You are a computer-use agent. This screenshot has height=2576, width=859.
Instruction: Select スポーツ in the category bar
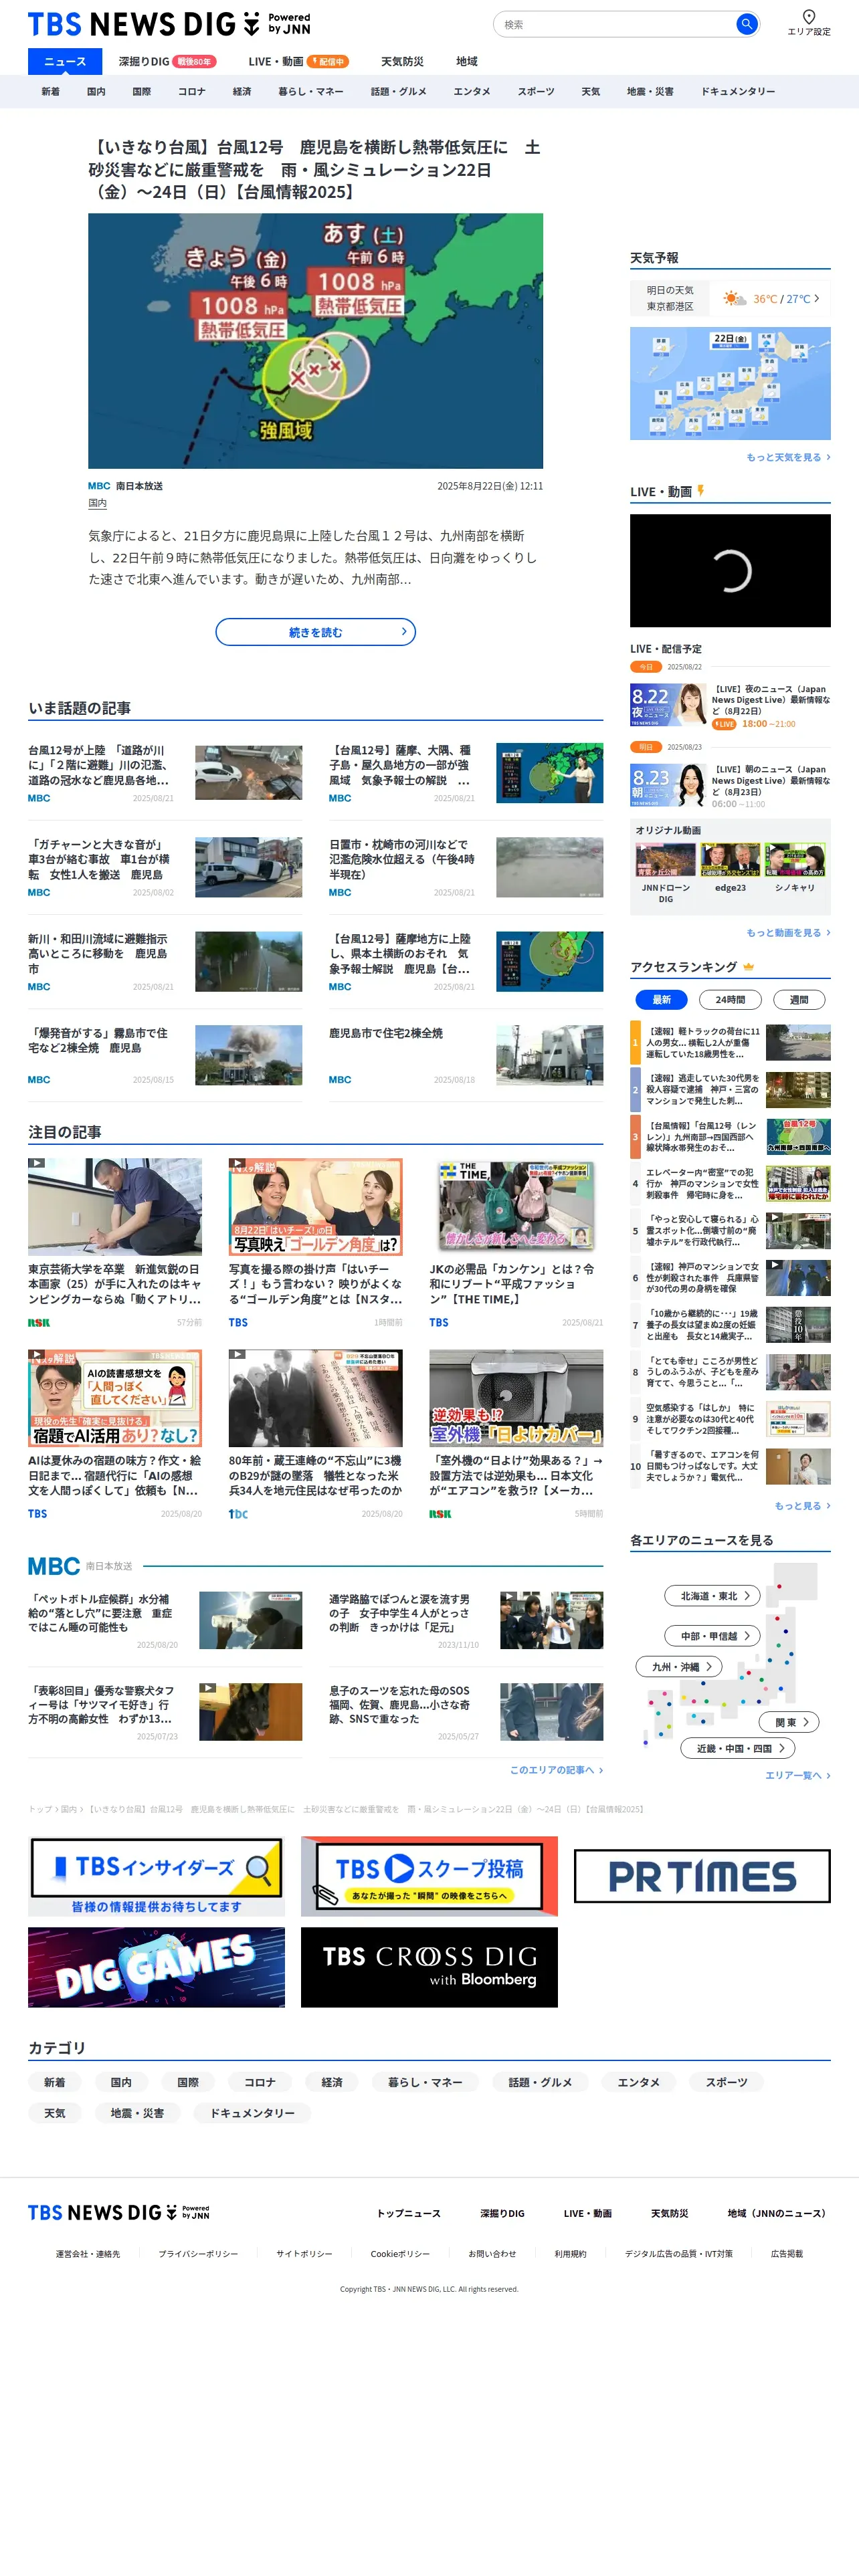pyautogui.click(x=536, y=91)
